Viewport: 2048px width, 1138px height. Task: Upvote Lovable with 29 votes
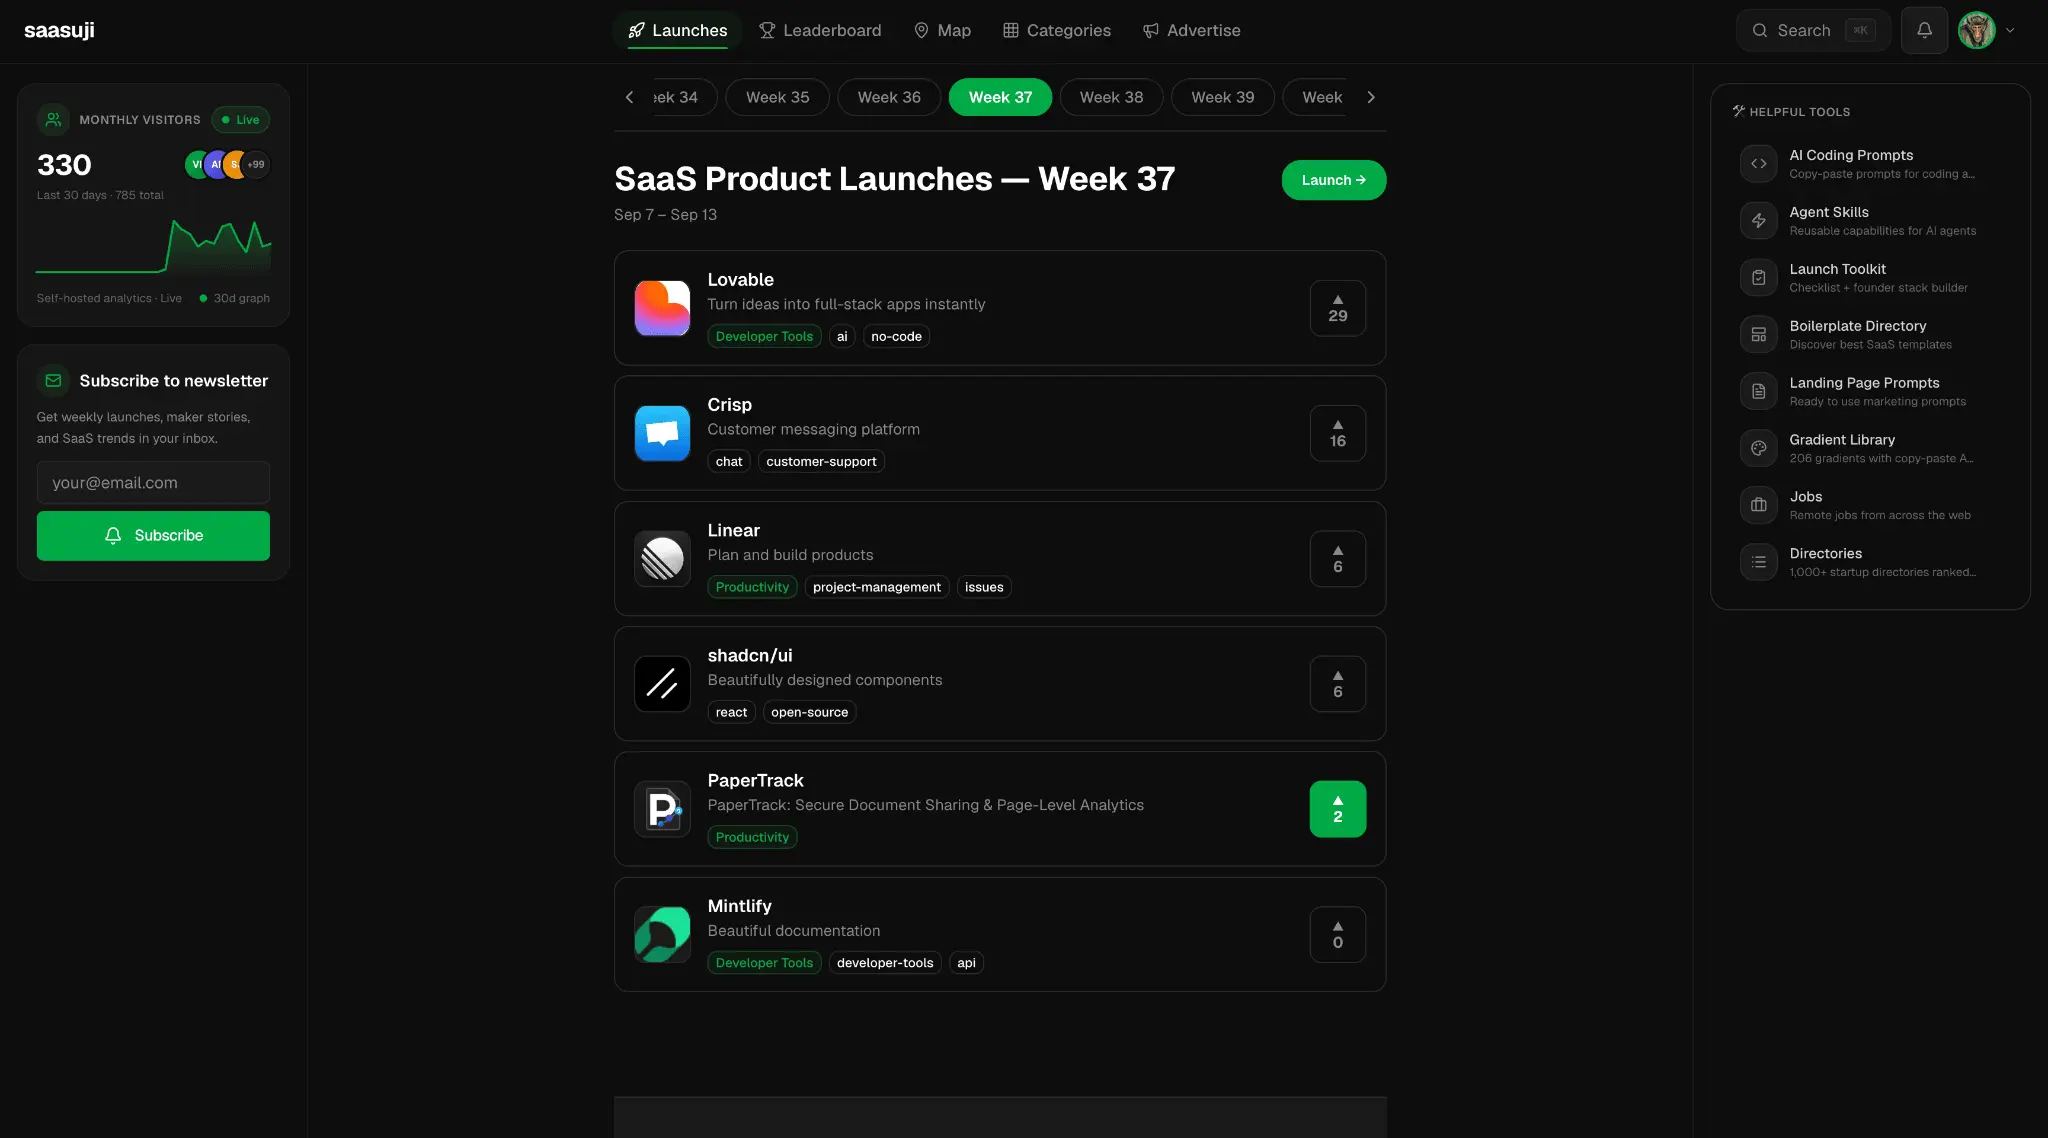tap(1337, 308)
